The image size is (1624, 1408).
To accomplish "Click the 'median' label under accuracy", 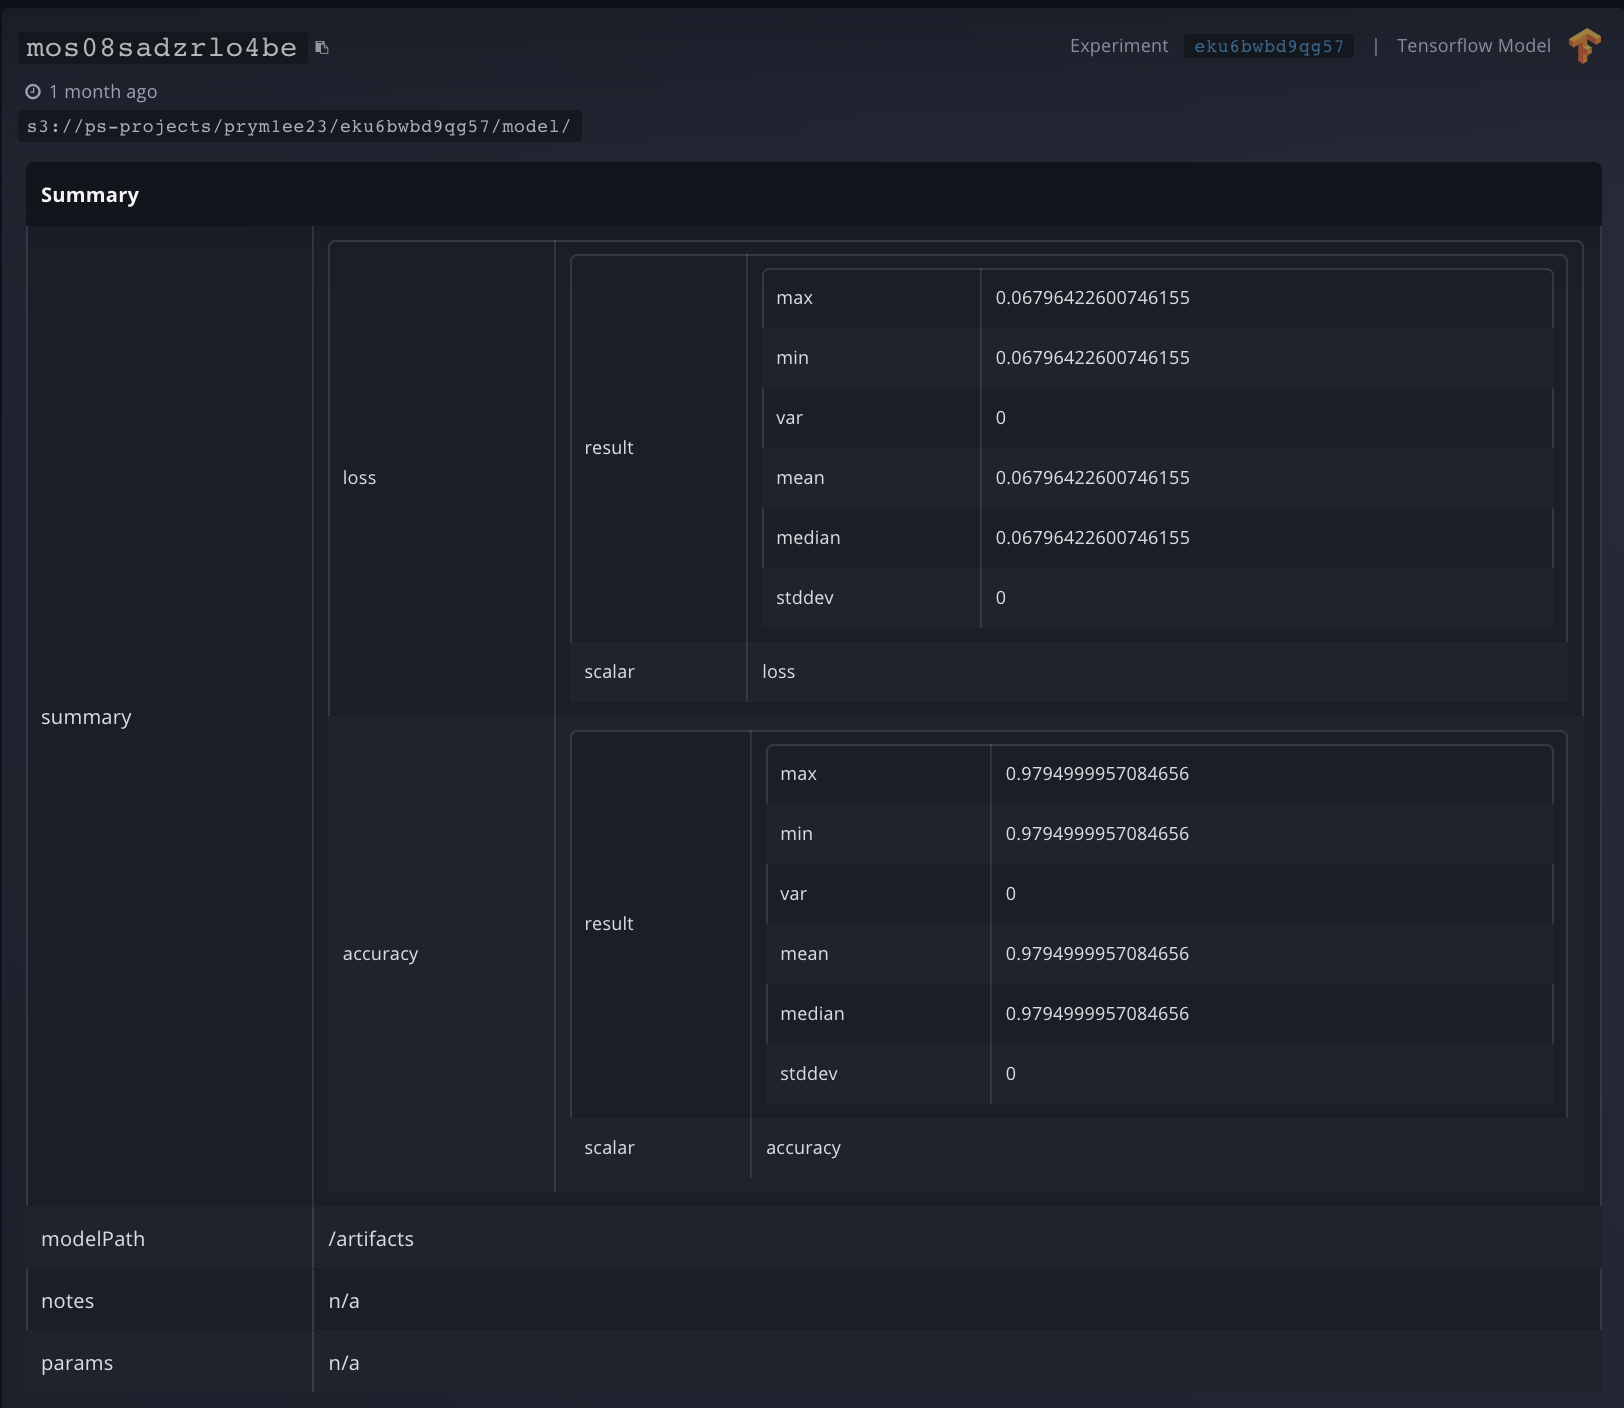I will 813,1014.
